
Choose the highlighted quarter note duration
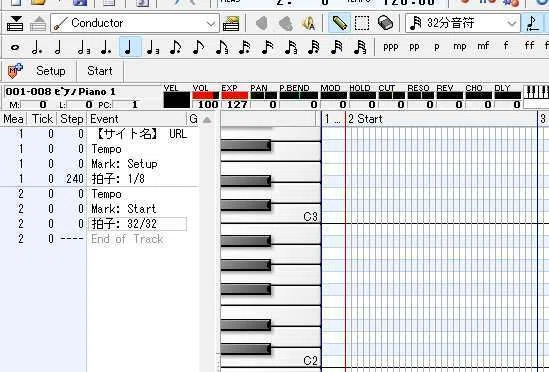130,47
